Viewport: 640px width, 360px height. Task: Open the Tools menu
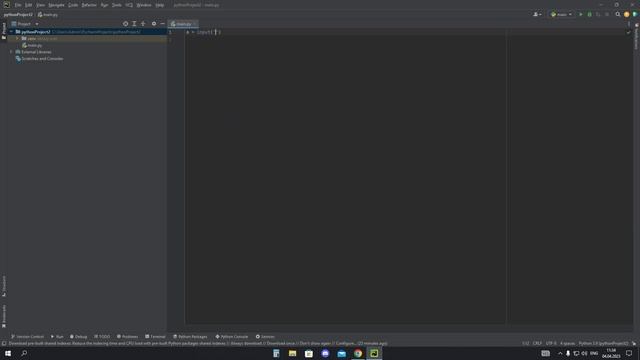point(117,5)
